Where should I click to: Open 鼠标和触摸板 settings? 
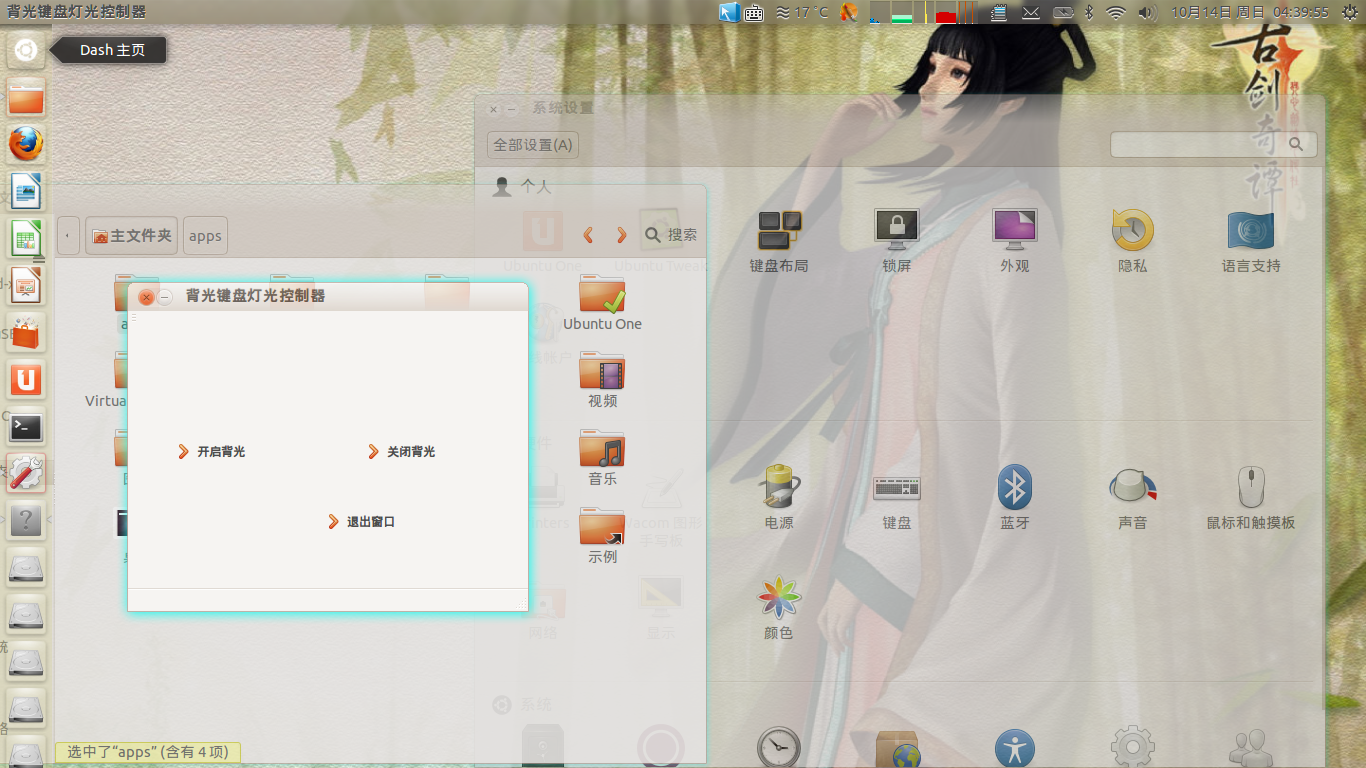1251,498
